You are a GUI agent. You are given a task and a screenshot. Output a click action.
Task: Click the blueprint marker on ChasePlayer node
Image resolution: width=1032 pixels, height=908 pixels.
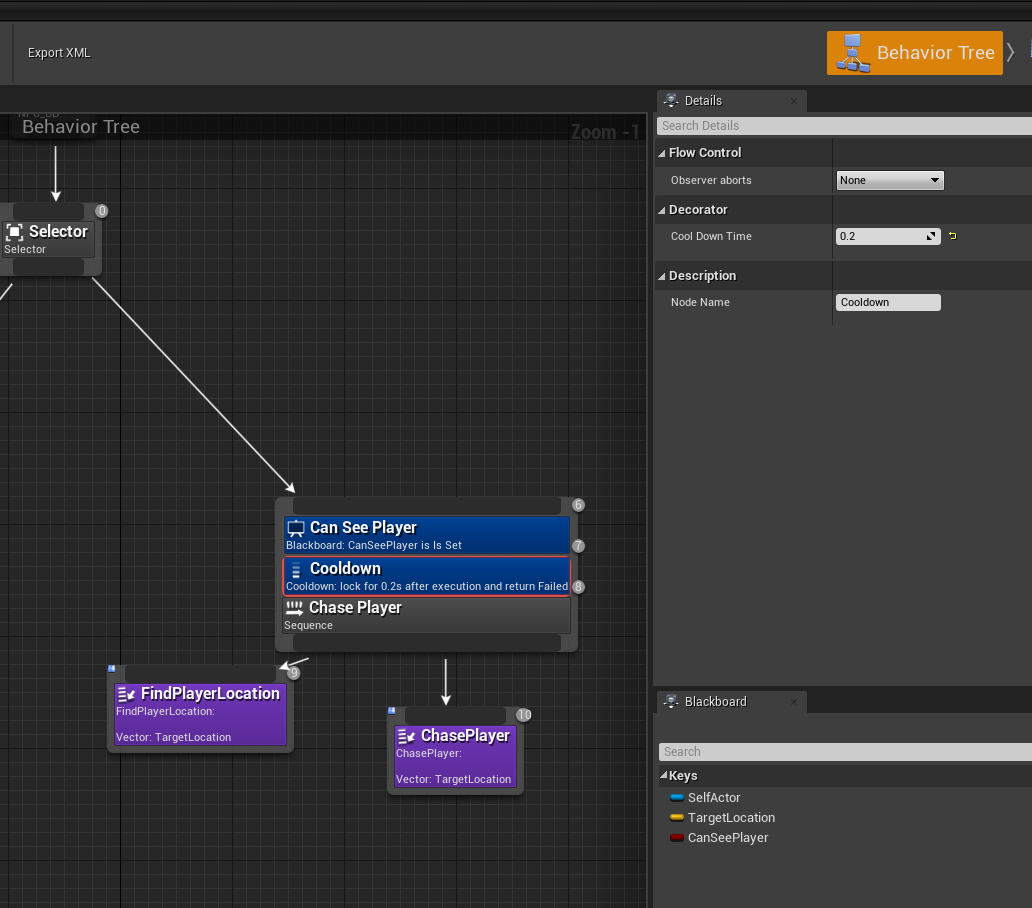(392, 711)
